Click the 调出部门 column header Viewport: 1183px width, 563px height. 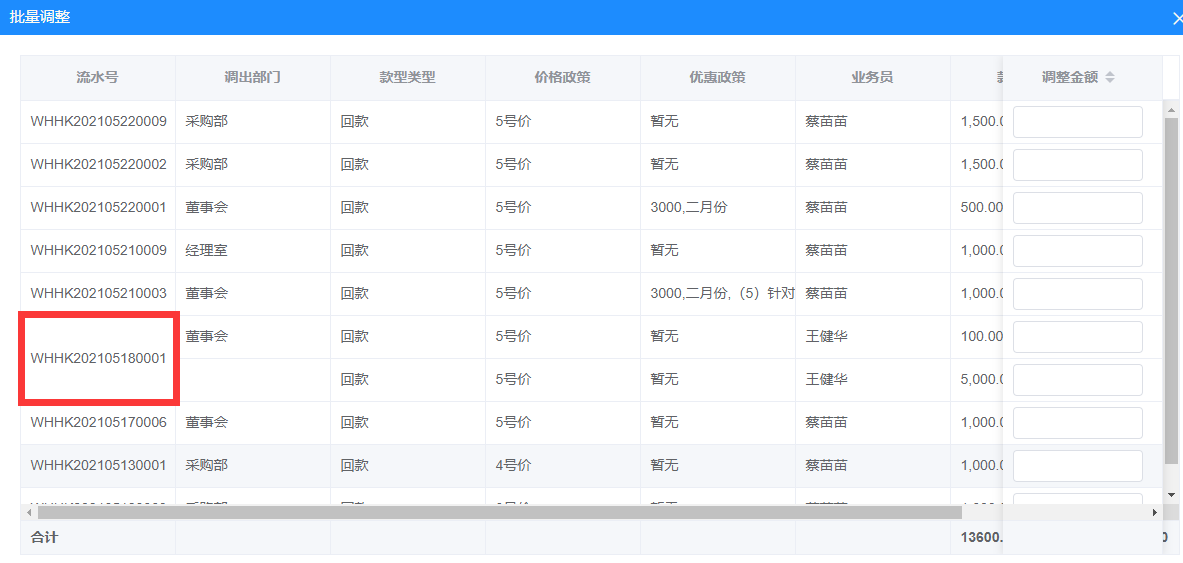[253, 78]
